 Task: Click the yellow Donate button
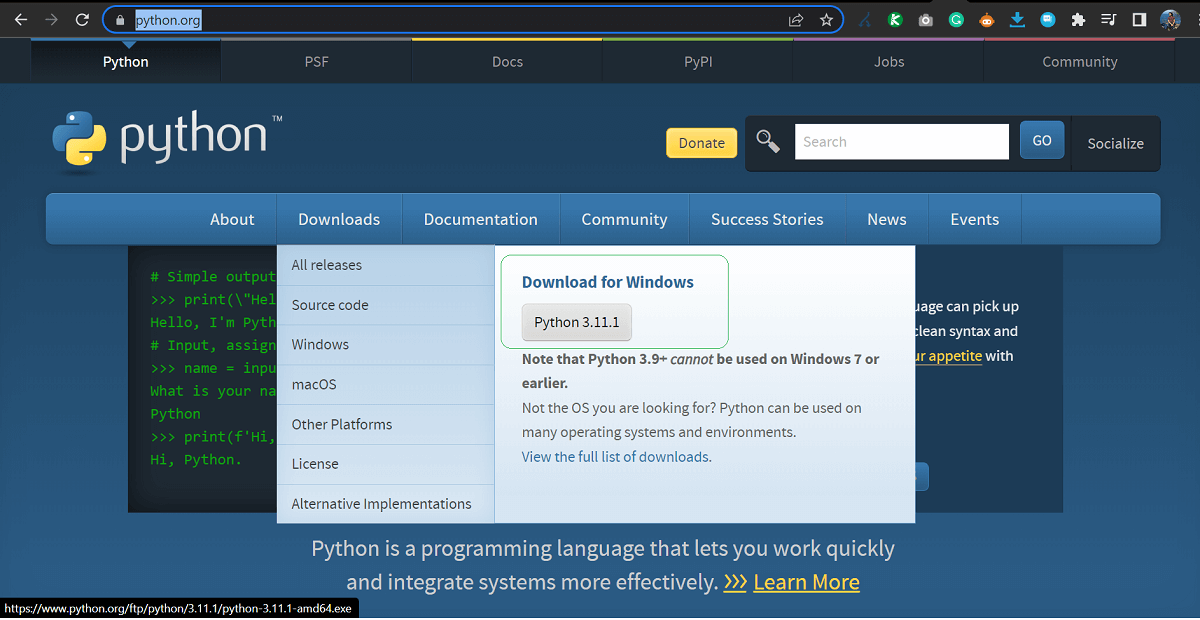pyautogui.click(x=702, y=143)
